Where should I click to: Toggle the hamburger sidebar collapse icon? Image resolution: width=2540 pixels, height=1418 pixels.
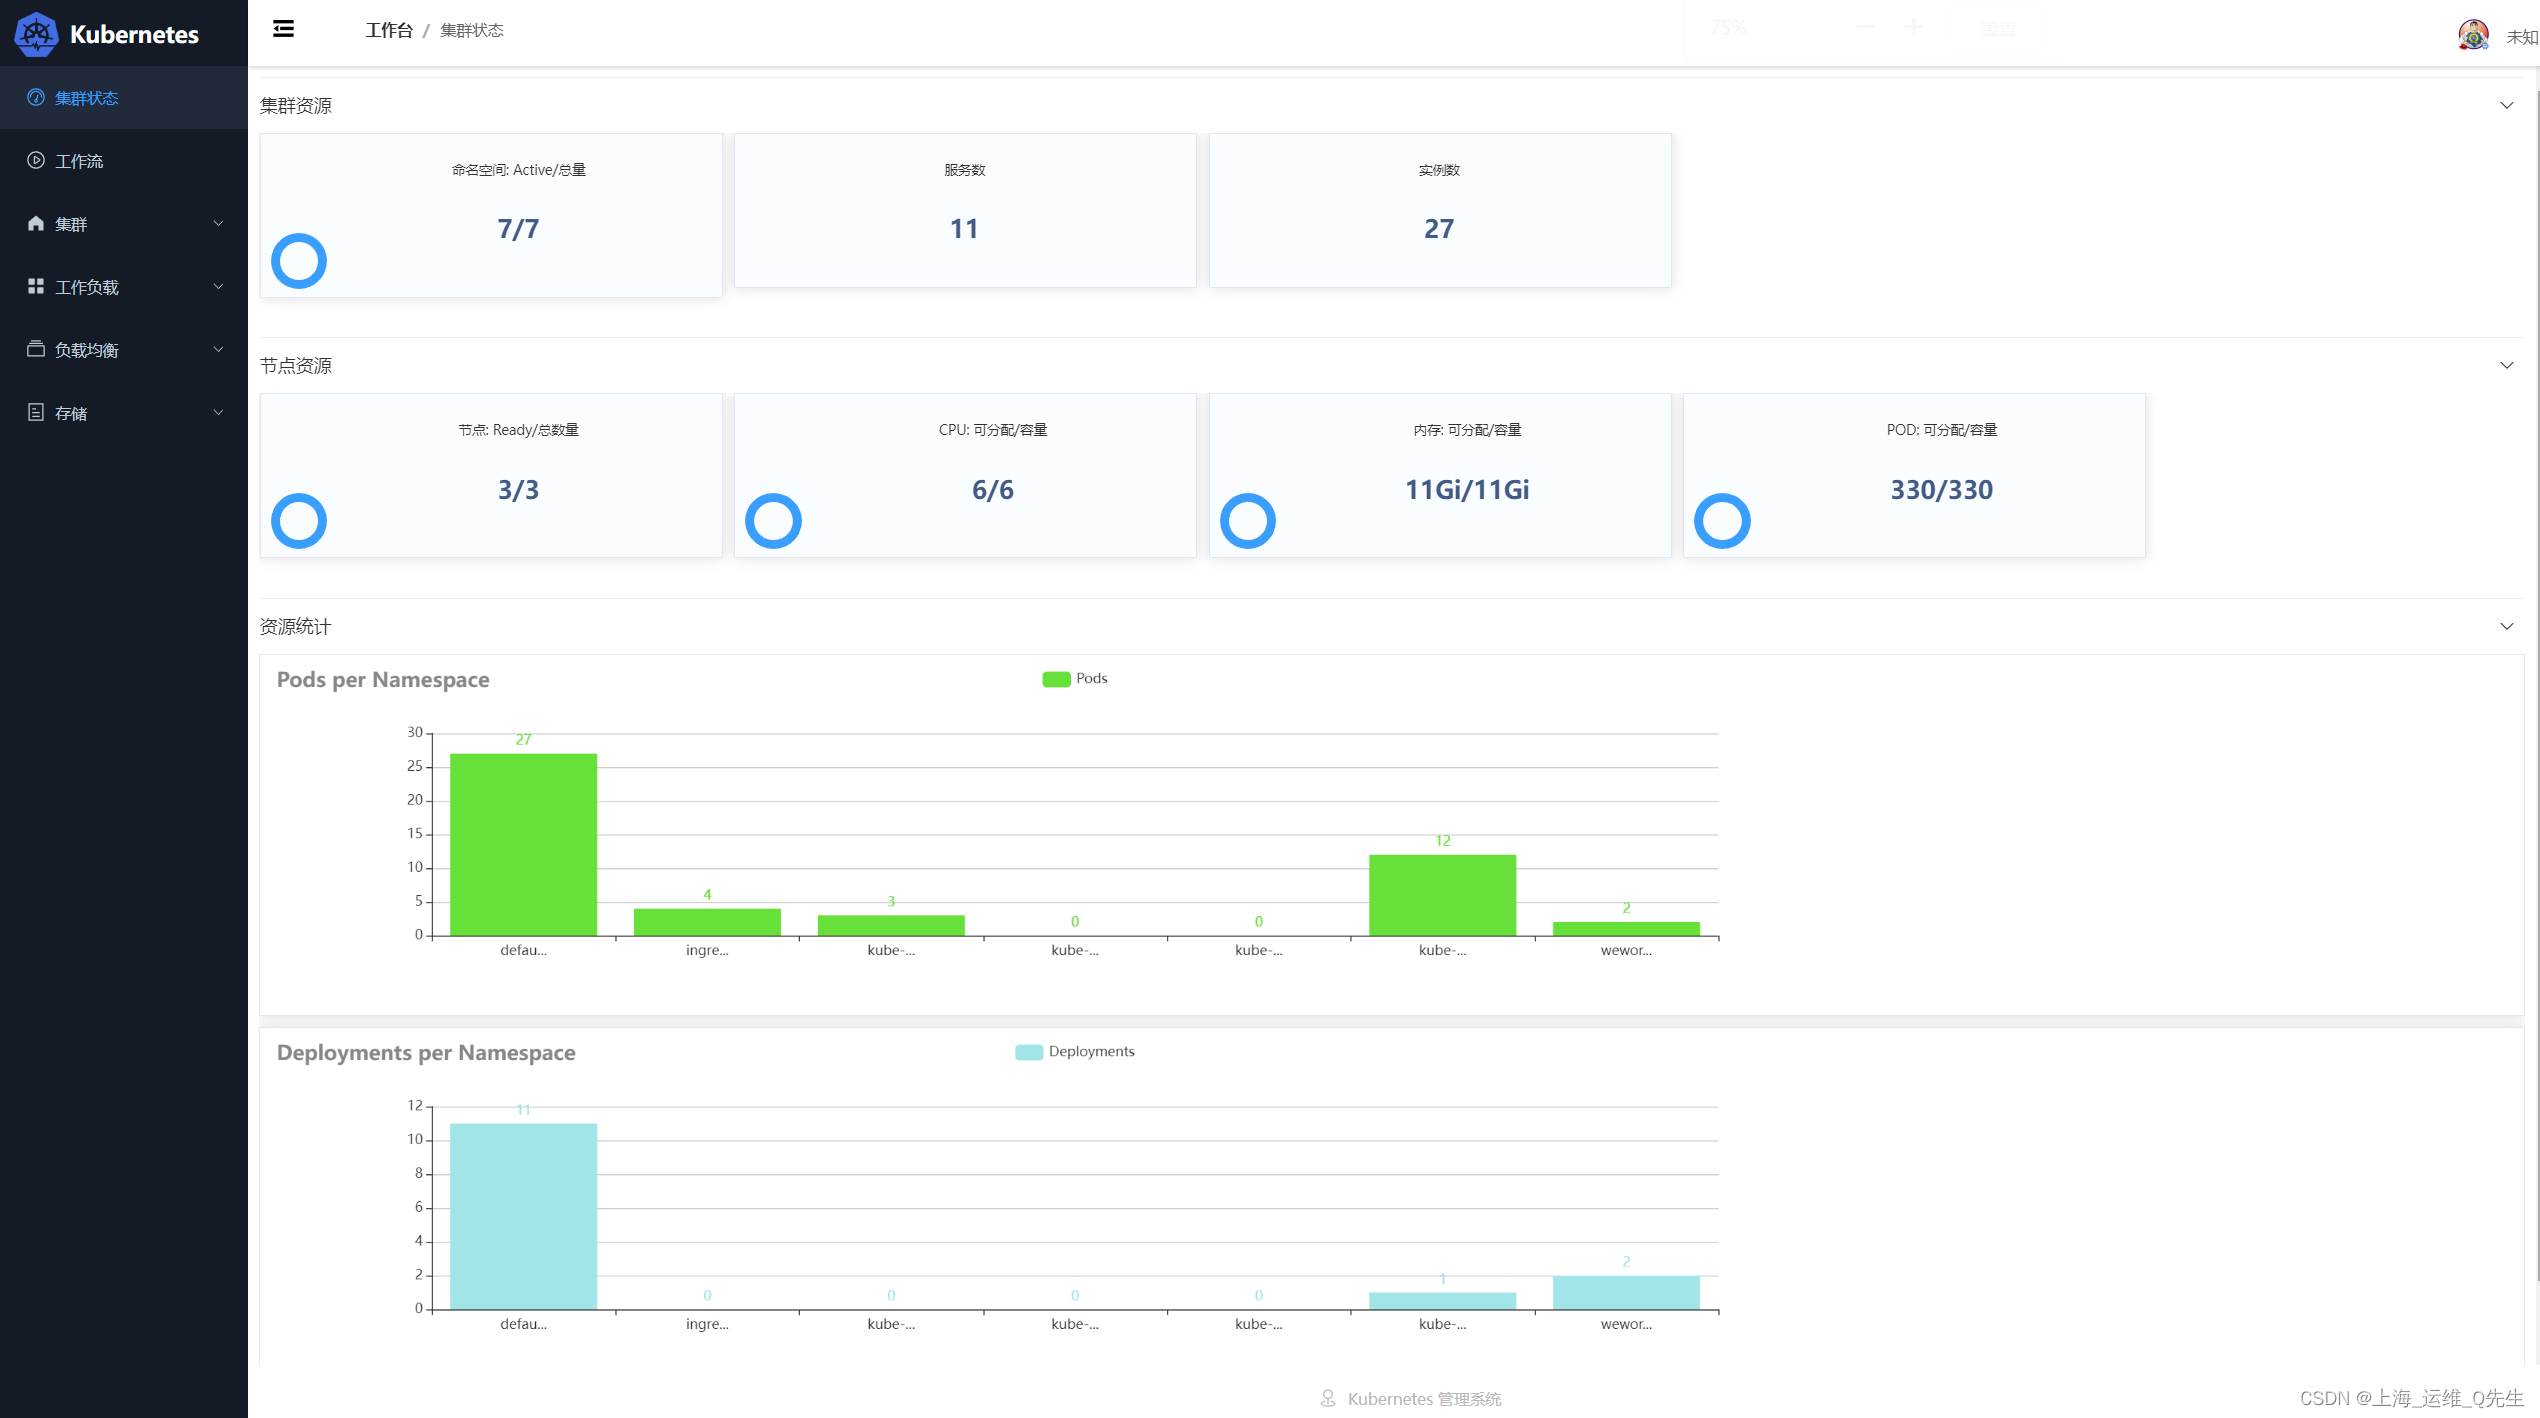click(x=283, y=29)
